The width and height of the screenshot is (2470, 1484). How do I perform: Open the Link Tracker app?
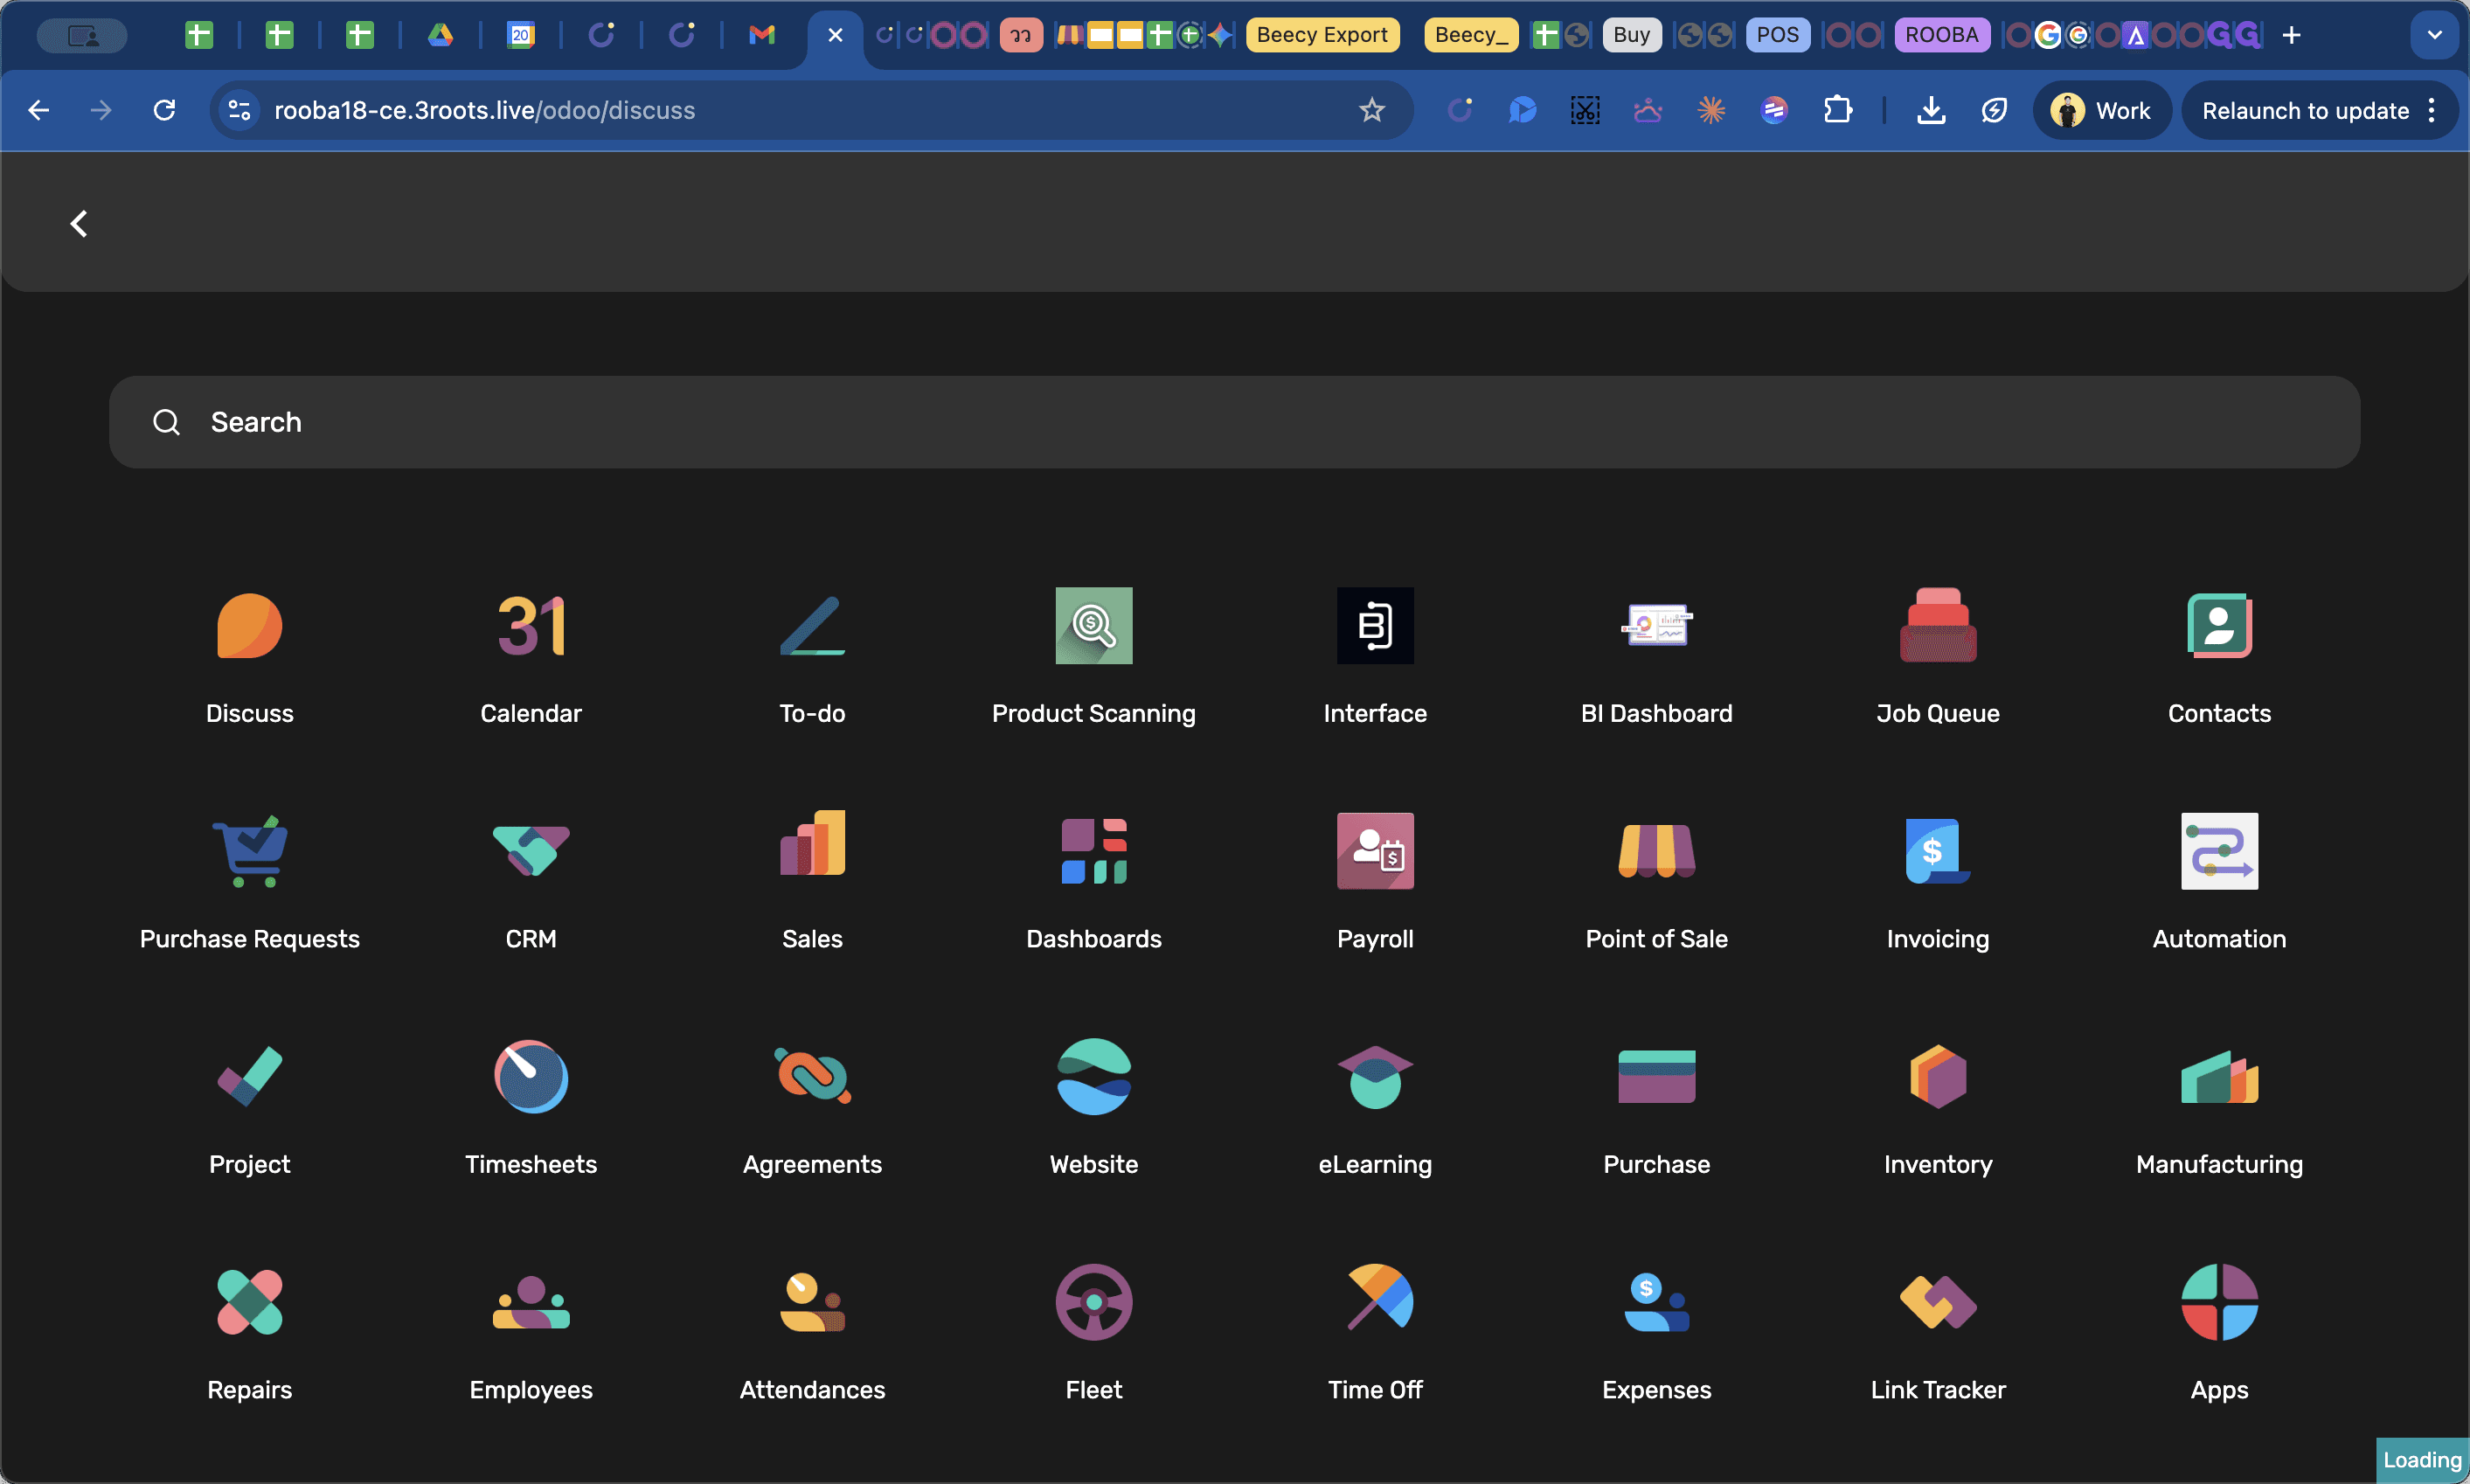(1938, 1333)
